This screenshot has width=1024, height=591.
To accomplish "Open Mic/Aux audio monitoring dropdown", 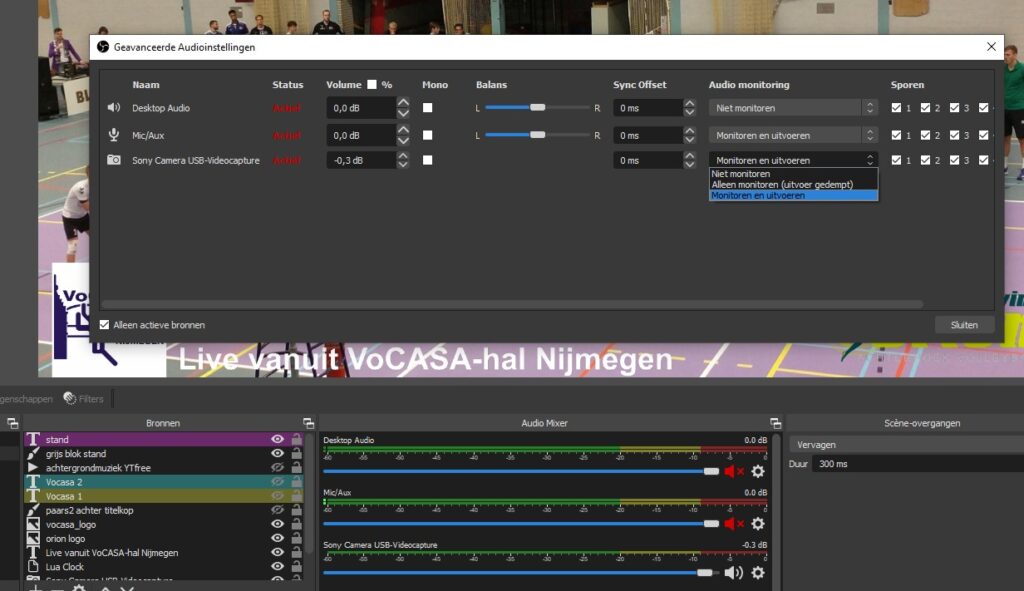I will click(793, 135).
